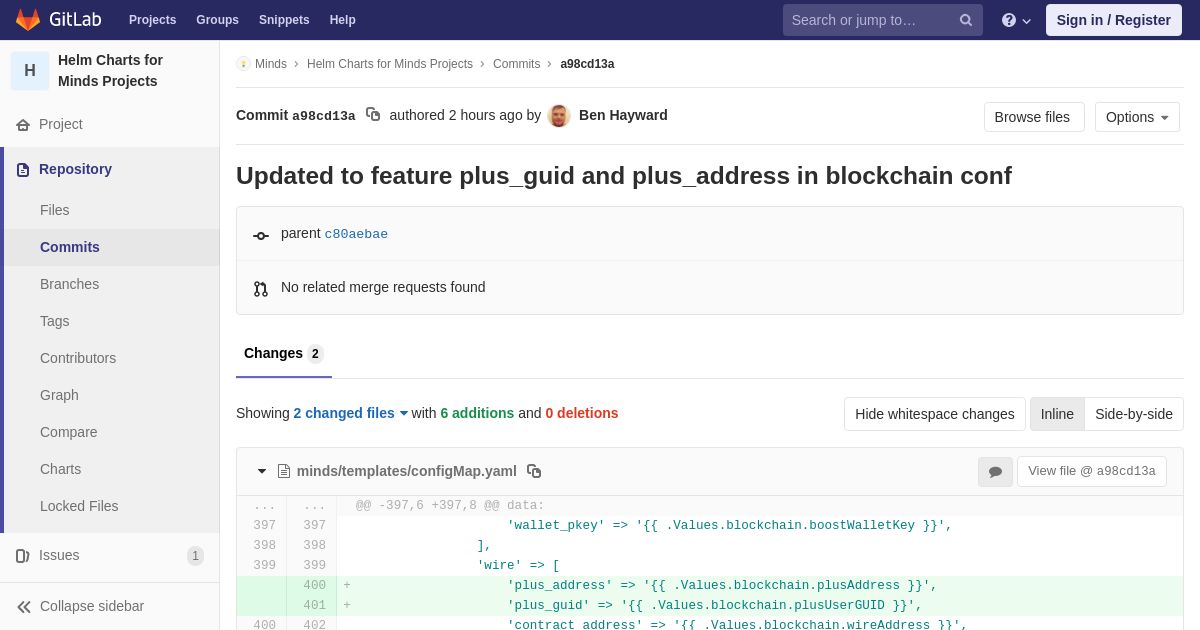The height and width of the screenshot is (630, 1200).
Task: Select the Changes tab
Action: [284, 353]
